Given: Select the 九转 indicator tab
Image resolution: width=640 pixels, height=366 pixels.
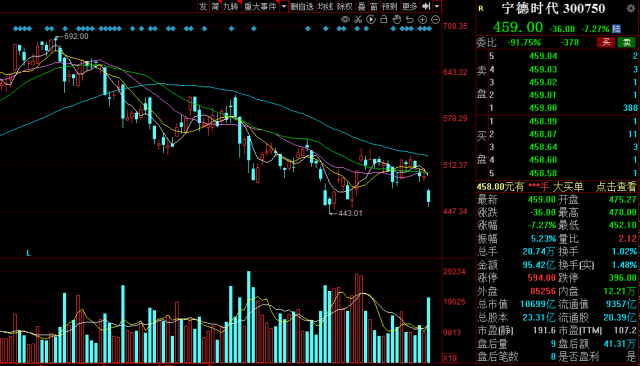Looking at the screenshot, I should point(231,6).
